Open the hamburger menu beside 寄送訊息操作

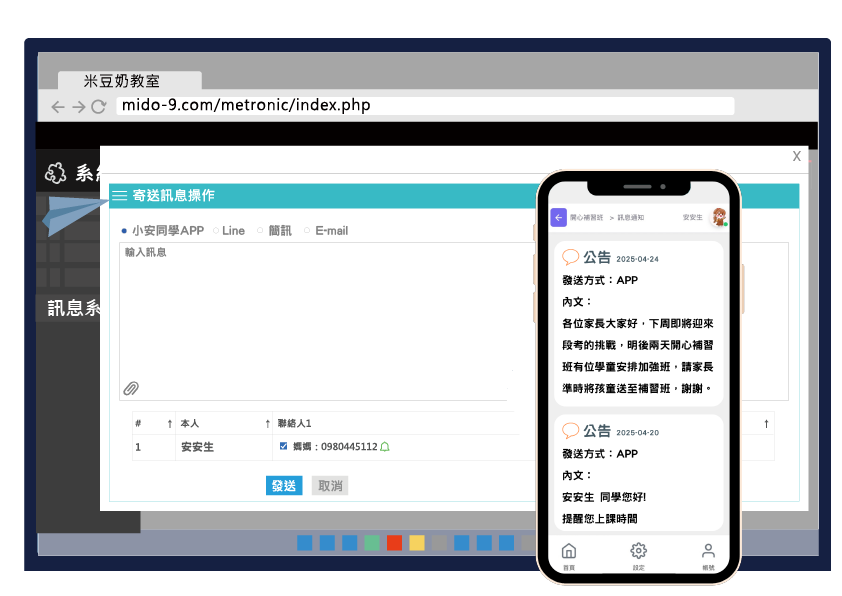[119, 193]
